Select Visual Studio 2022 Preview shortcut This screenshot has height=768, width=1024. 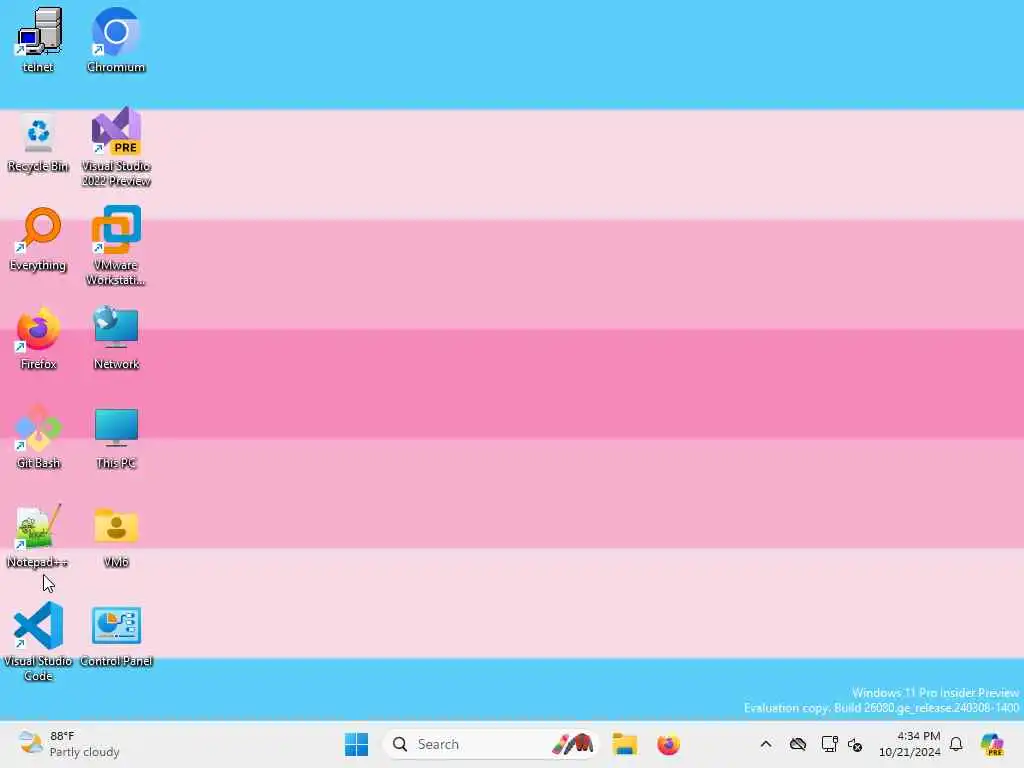coord(116,148)
